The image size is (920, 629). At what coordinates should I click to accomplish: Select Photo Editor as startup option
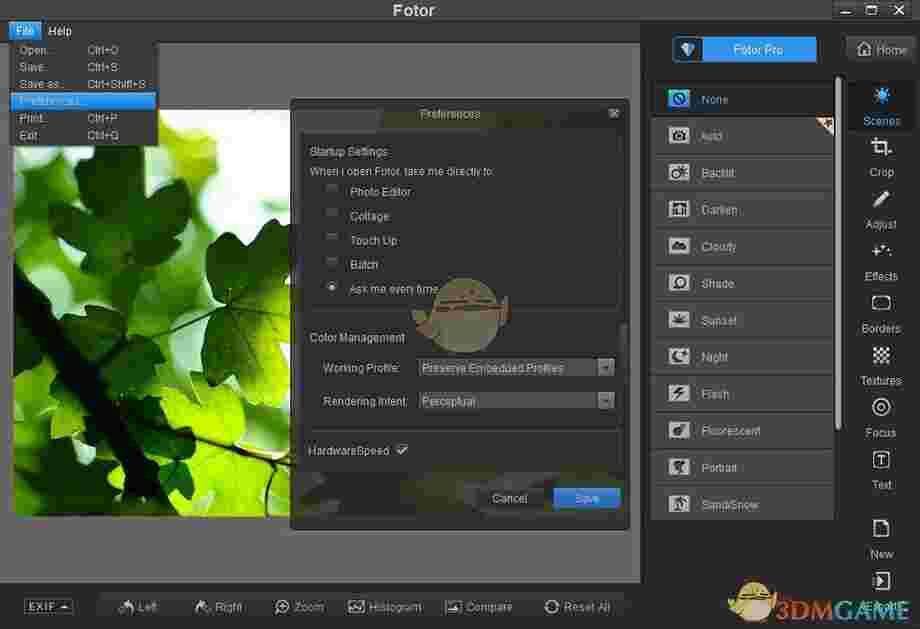332,191
